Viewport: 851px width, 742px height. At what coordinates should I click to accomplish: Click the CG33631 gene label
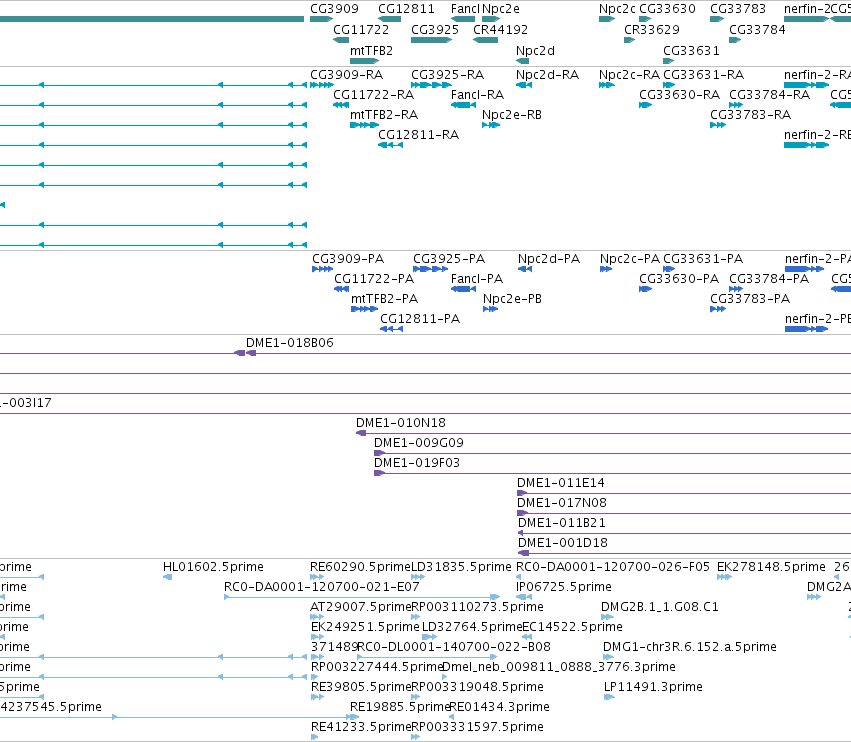coord(691,51)
